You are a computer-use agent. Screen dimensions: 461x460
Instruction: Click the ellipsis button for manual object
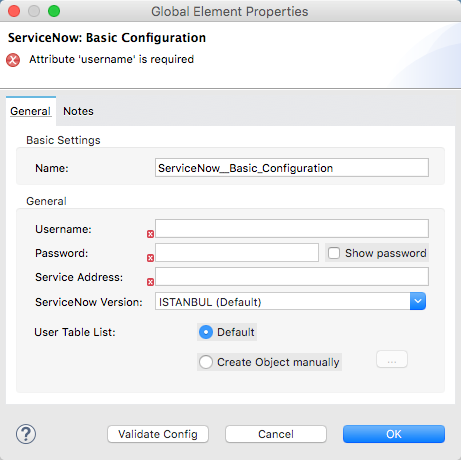[x=392, y=359]
